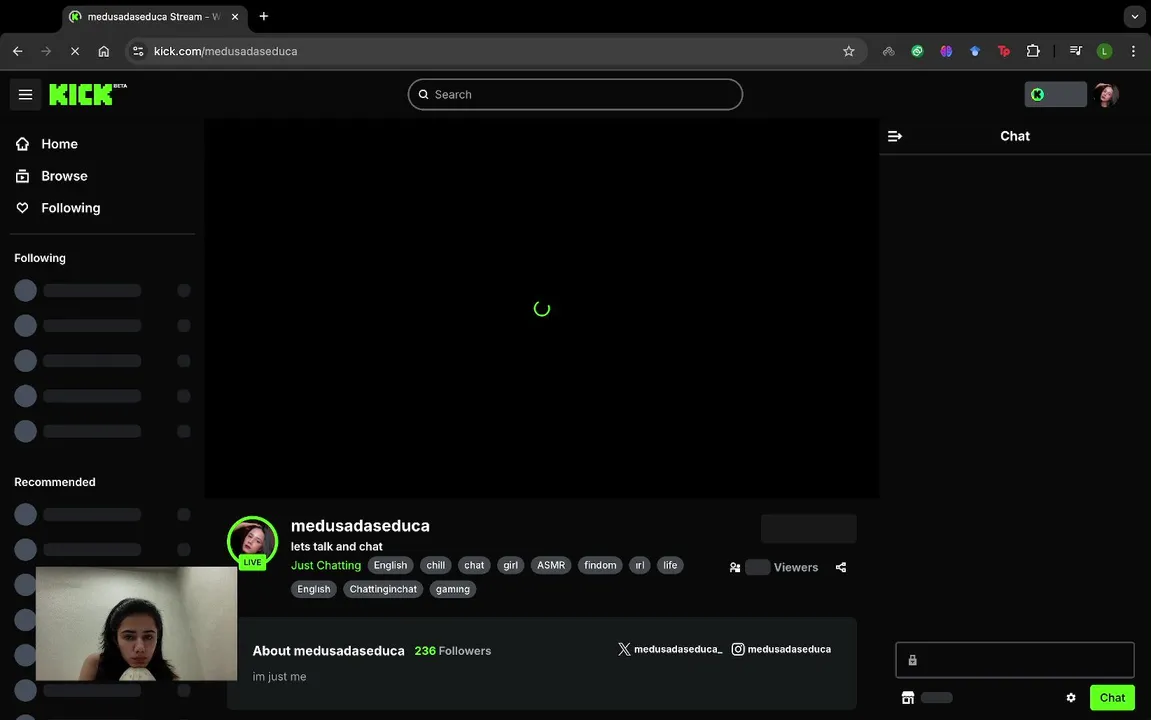Open Following in the sidebar

pos(70,208)
